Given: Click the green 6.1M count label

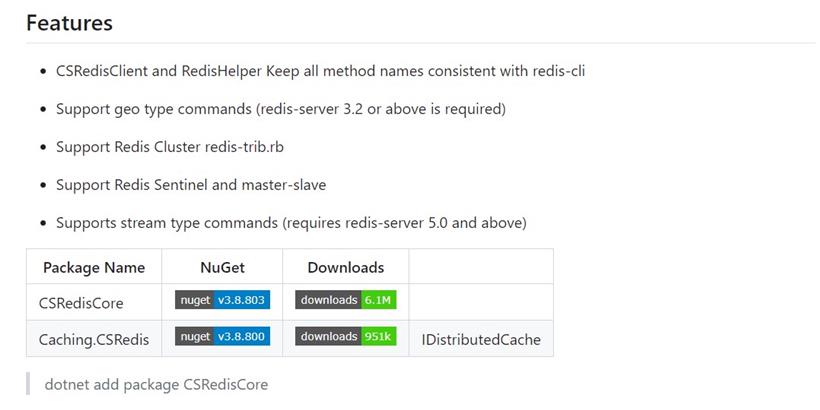Looking at the screenshot, I should (x=379, y=300).
